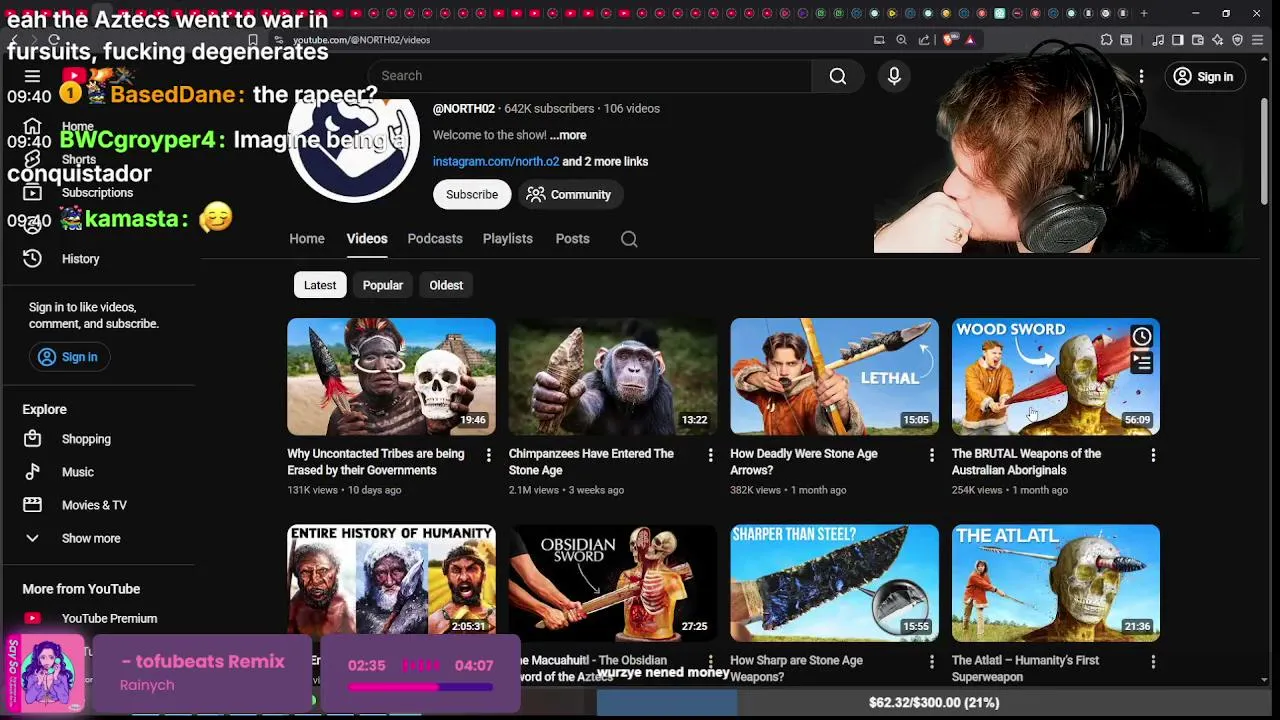Start voice search with microphone icon
This screenshot has height=720, width=1280.
click(x=894, y=76)
